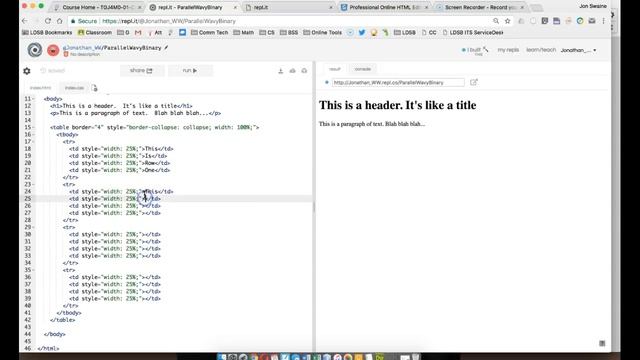Open the Classroom bookmark

pos(95,32)
